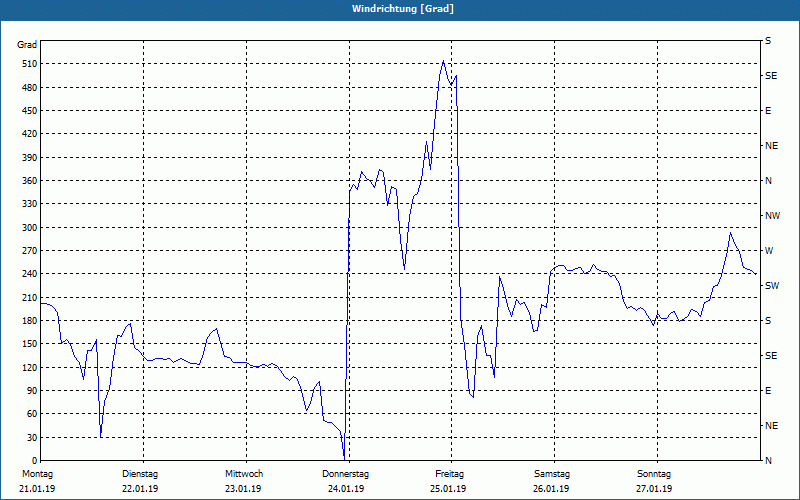Click the date 24.01.19

pyautogui.click(x=346, y=489)
